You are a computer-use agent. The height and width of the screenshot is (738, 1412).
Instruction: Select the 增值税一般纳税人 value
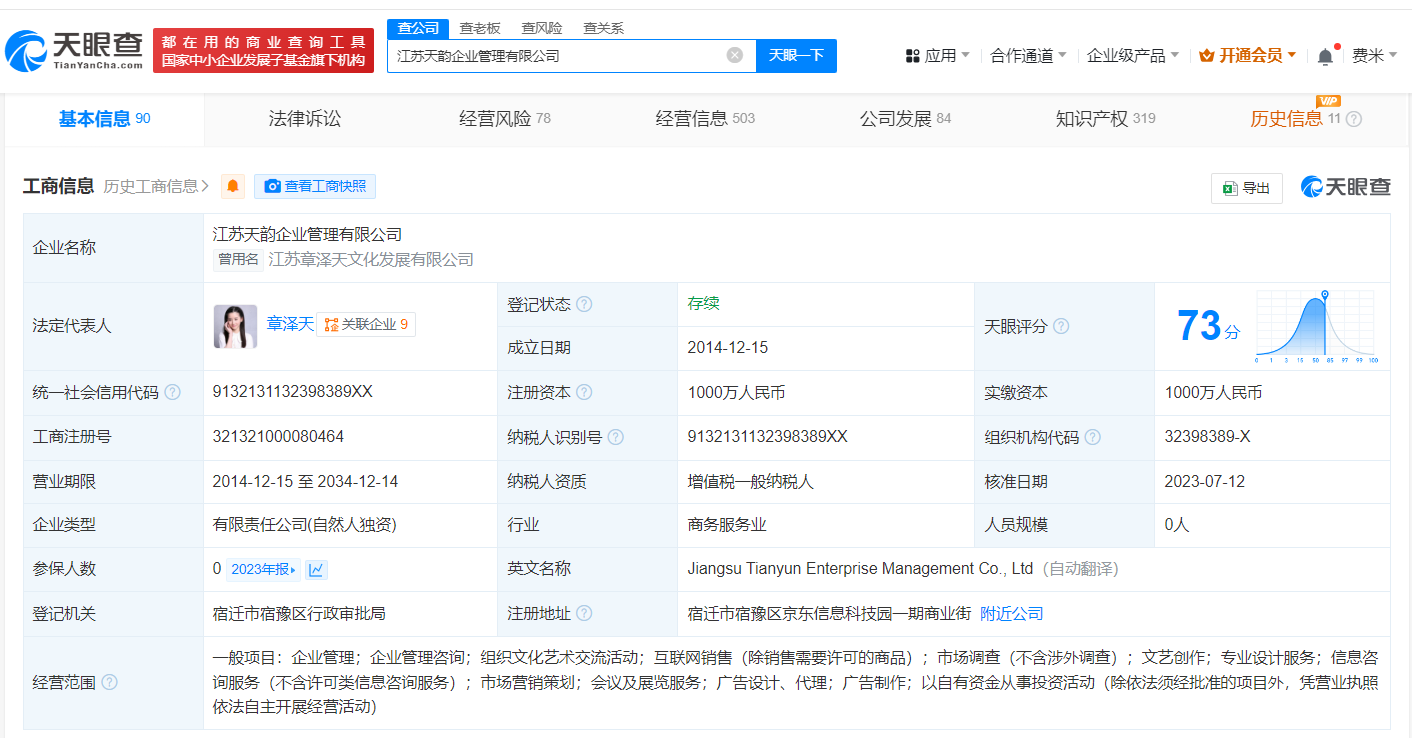click(x=751, y=481)
